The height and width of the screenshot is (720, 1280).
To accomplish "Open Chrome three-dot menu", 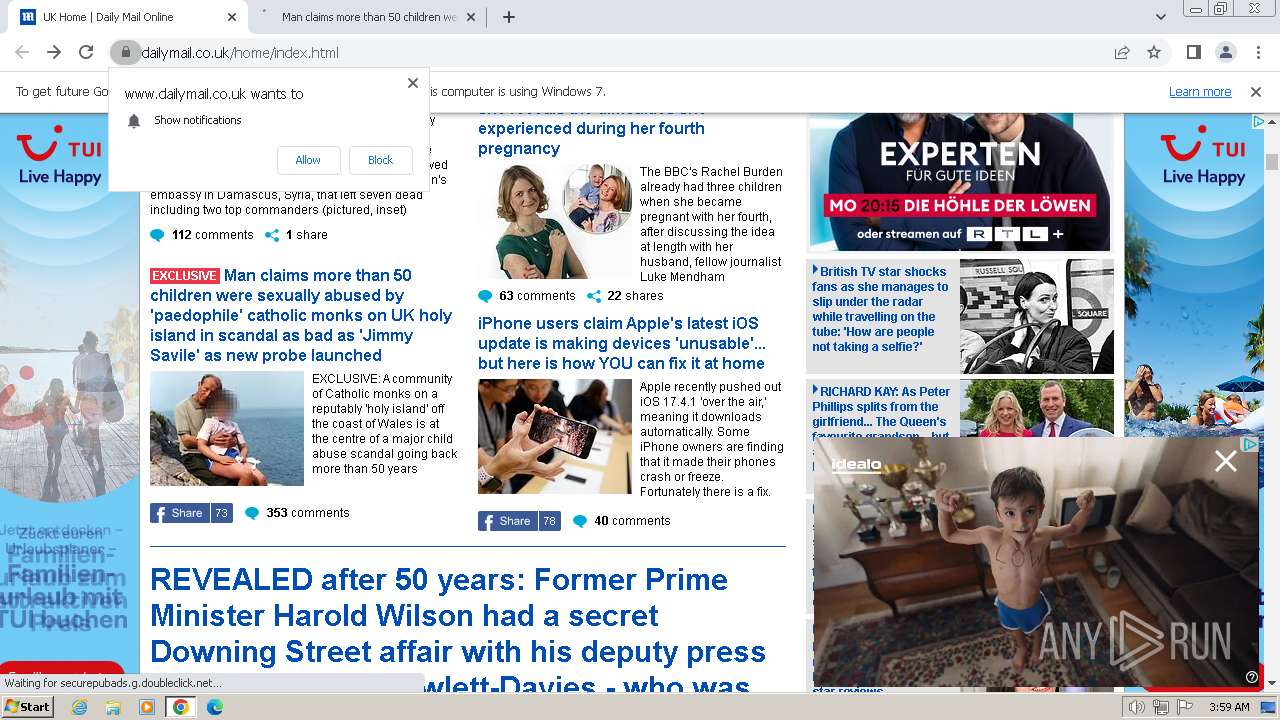I will [x=1257, y=52].
